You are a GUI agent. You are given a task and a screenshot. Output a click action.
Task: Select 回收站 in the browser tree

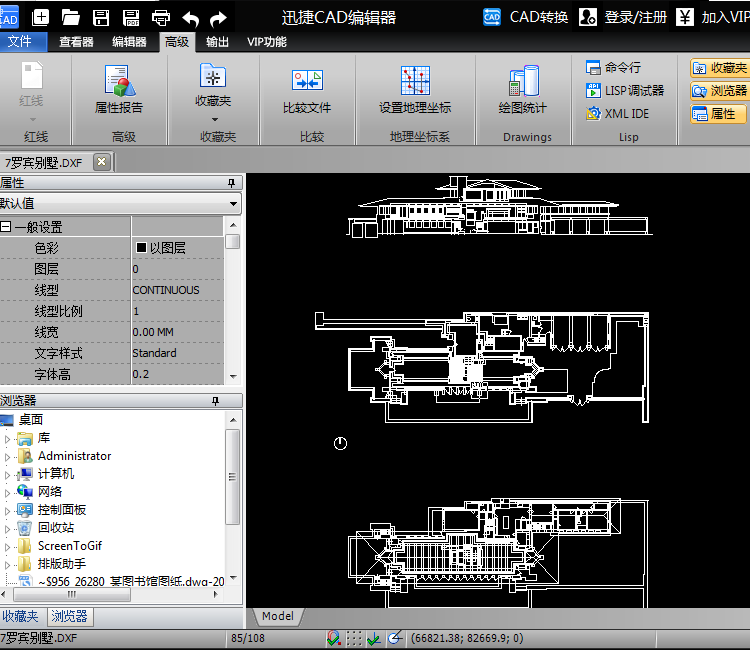(x=56, y=528)
